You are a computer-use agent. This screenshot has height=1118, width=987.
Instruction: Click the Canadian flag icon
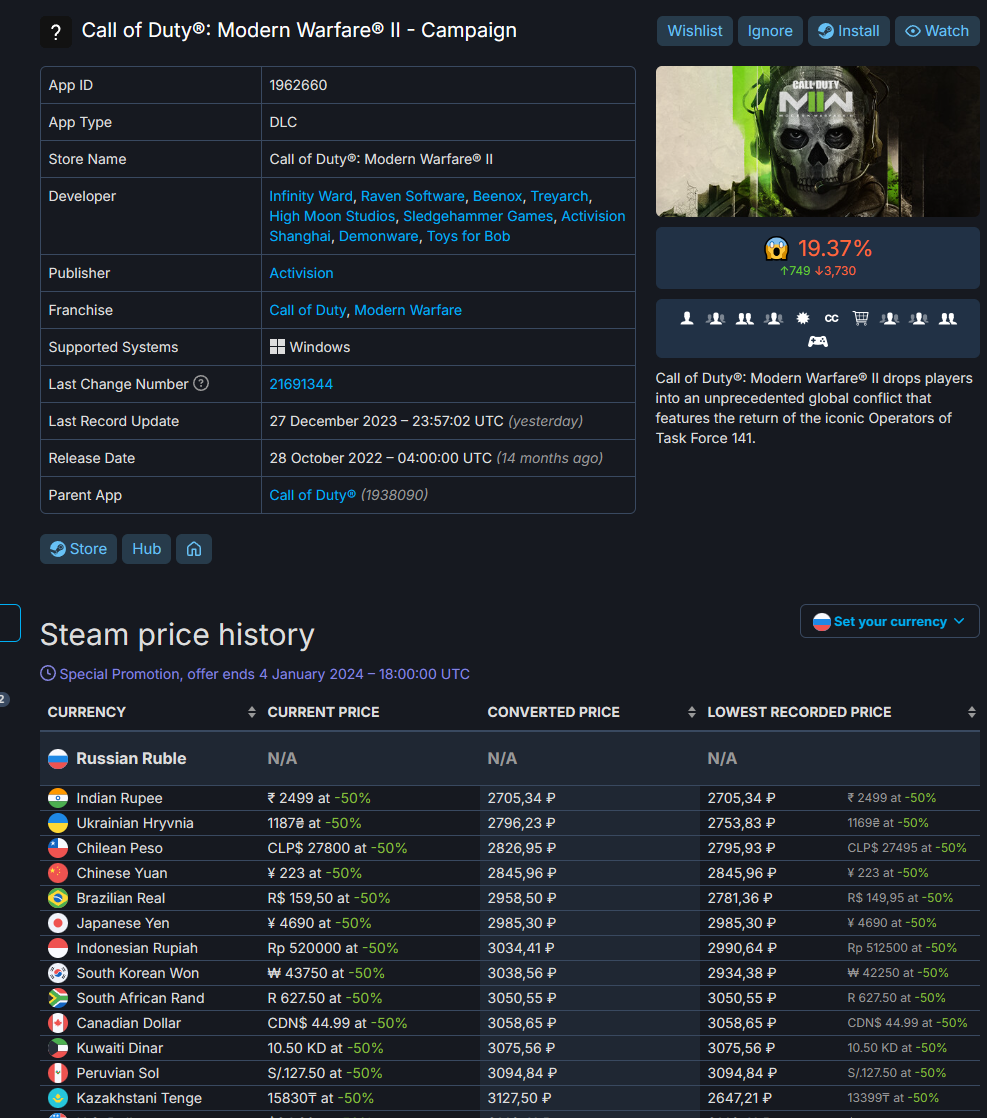[x=58, y=1022]
